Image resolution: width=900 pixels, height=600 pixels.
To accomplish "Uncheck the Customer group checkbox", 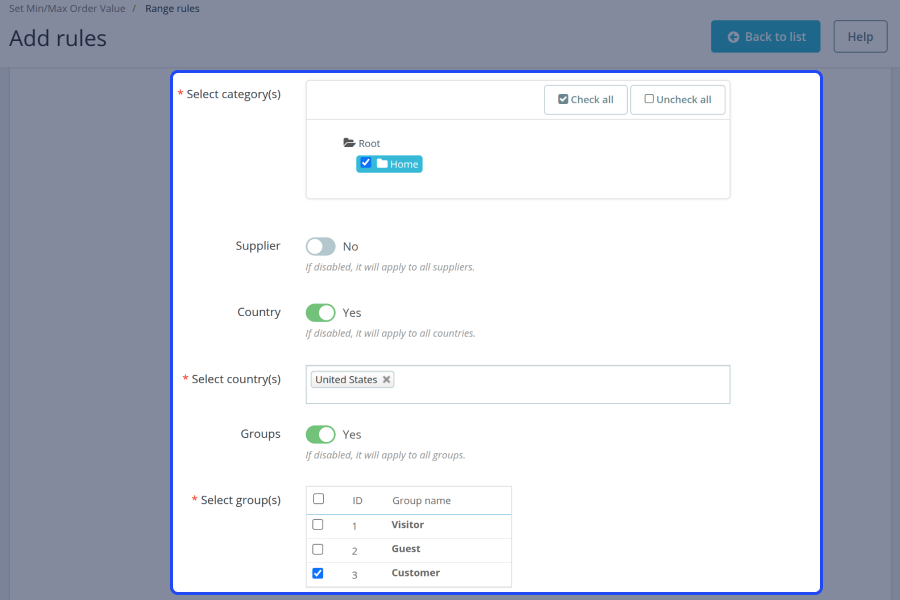I will (x=317, y=573).
